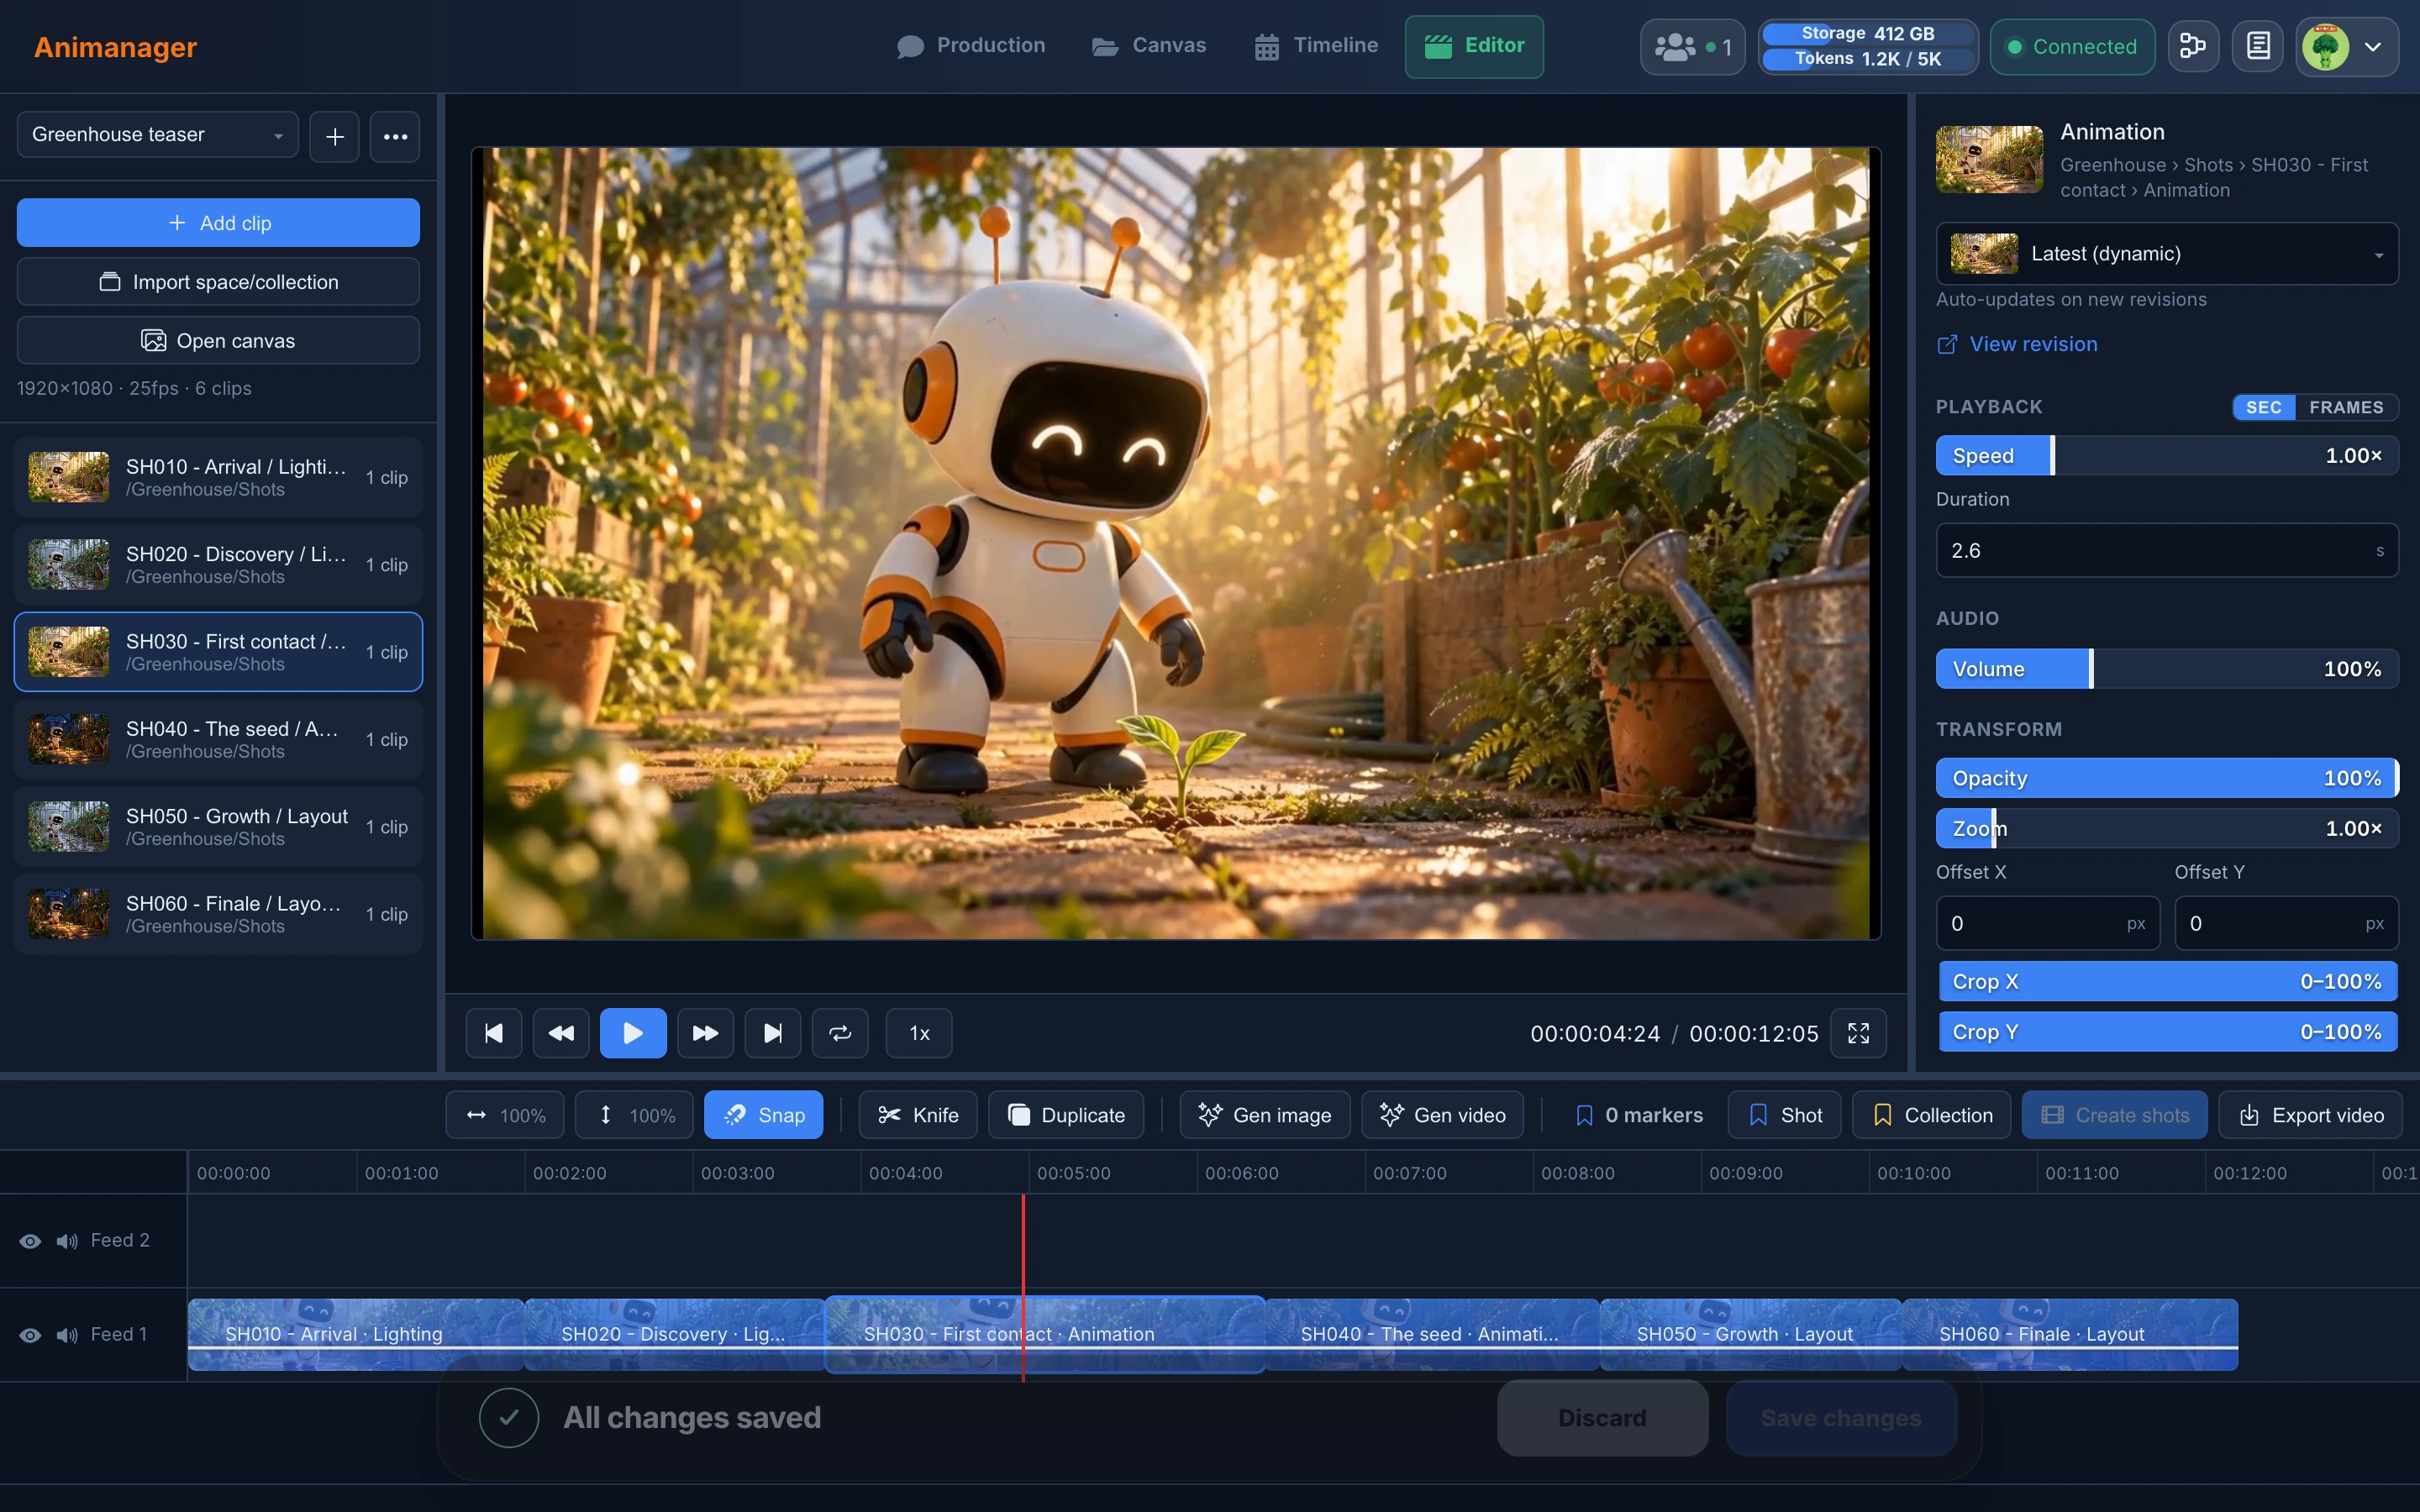Click the Add clip button

pyautogui.click(x=218, y=222)
